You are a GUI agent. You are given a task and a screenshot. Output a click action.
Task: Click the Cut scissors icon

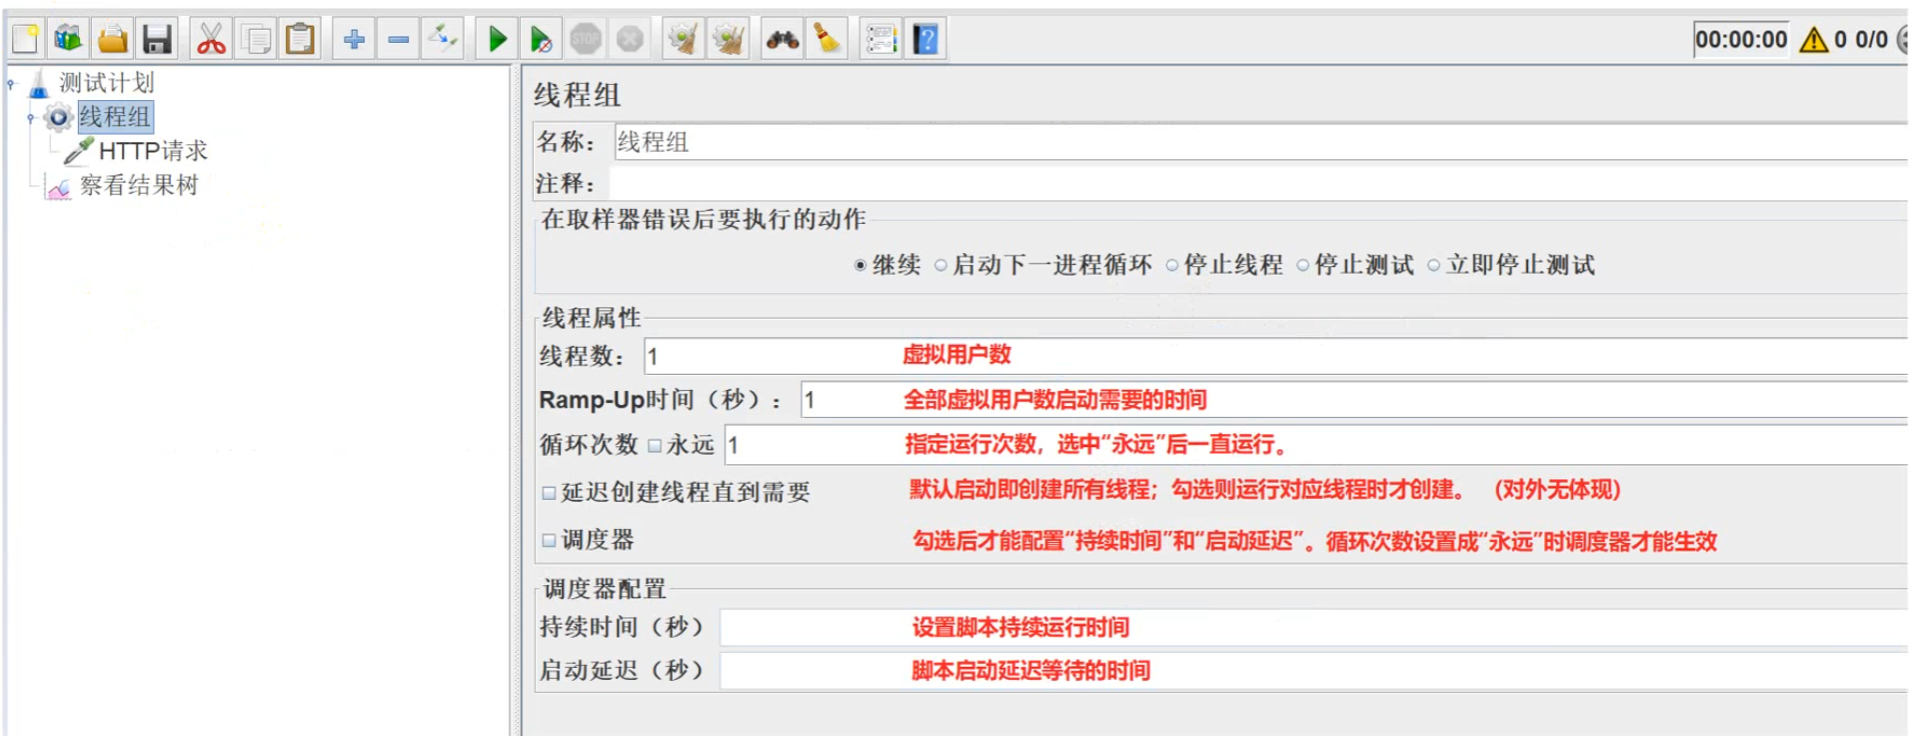click(x=211, y=40)
